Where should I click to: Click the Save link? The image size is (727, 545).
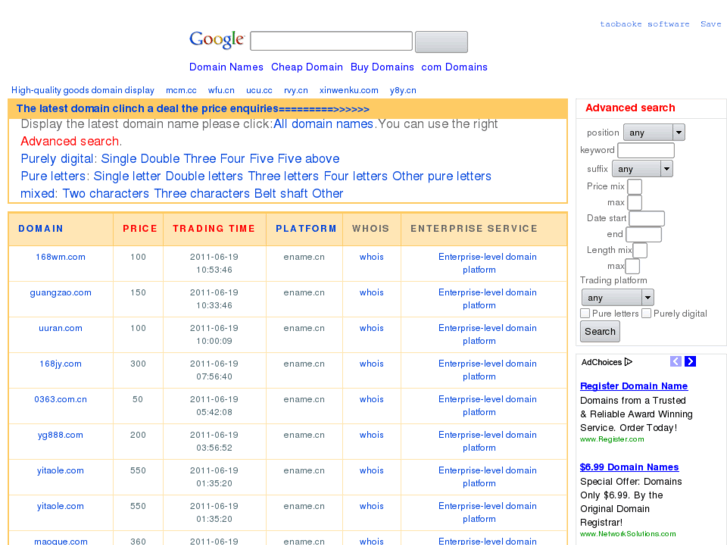711,24
